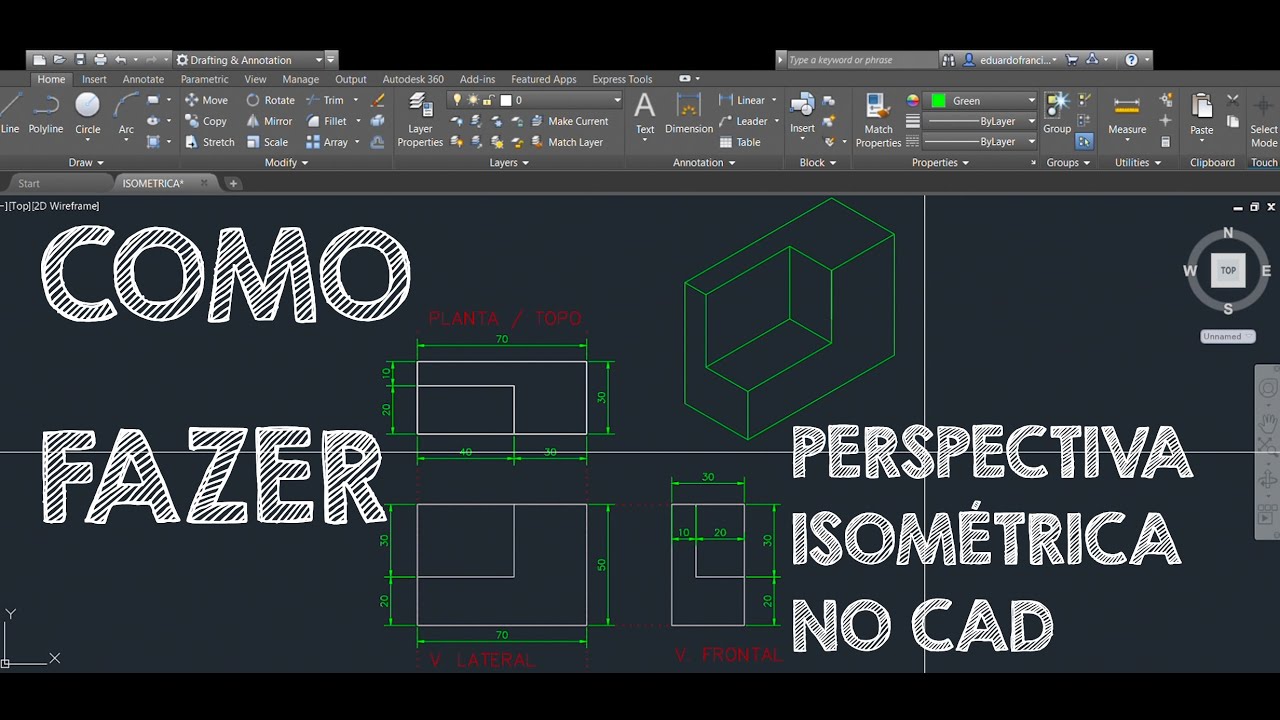
Task: Select the Line drawing tool
Action: pyautogui.click(x=10, y=115)
